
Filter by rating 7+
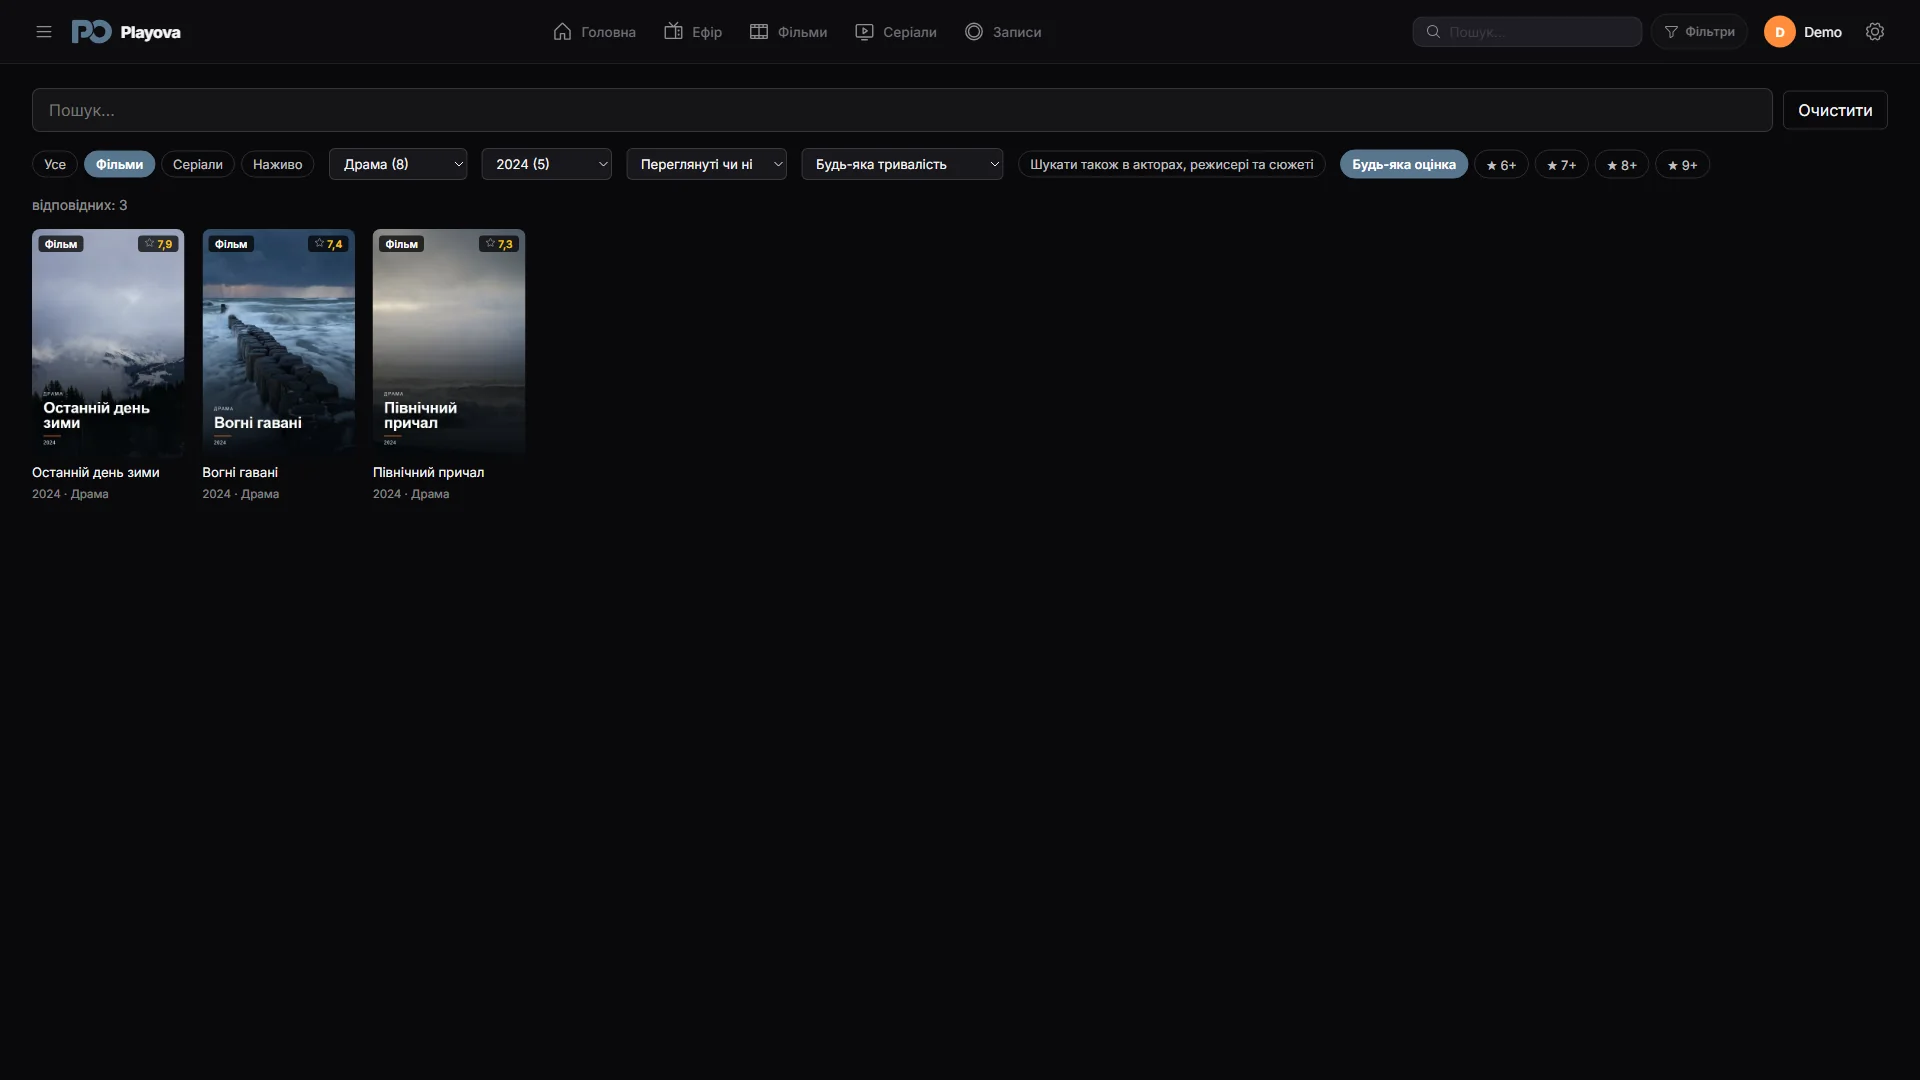point(1561,164)
